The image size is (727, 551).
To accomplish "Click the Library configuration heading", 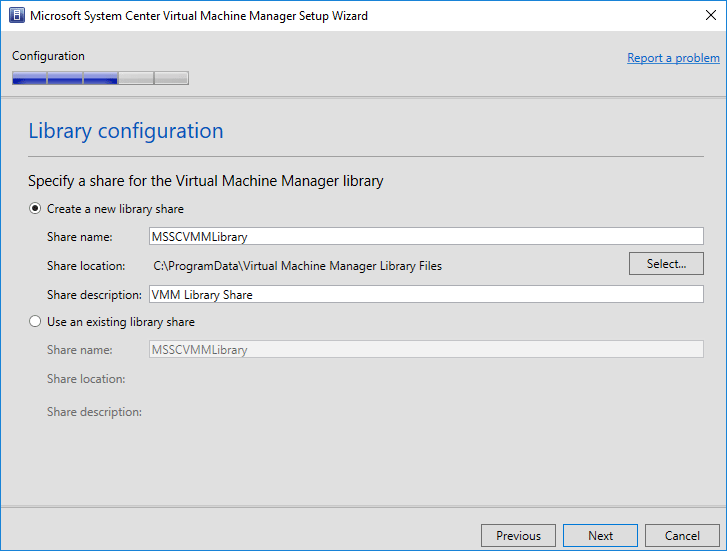I will (x=126, y=131).
